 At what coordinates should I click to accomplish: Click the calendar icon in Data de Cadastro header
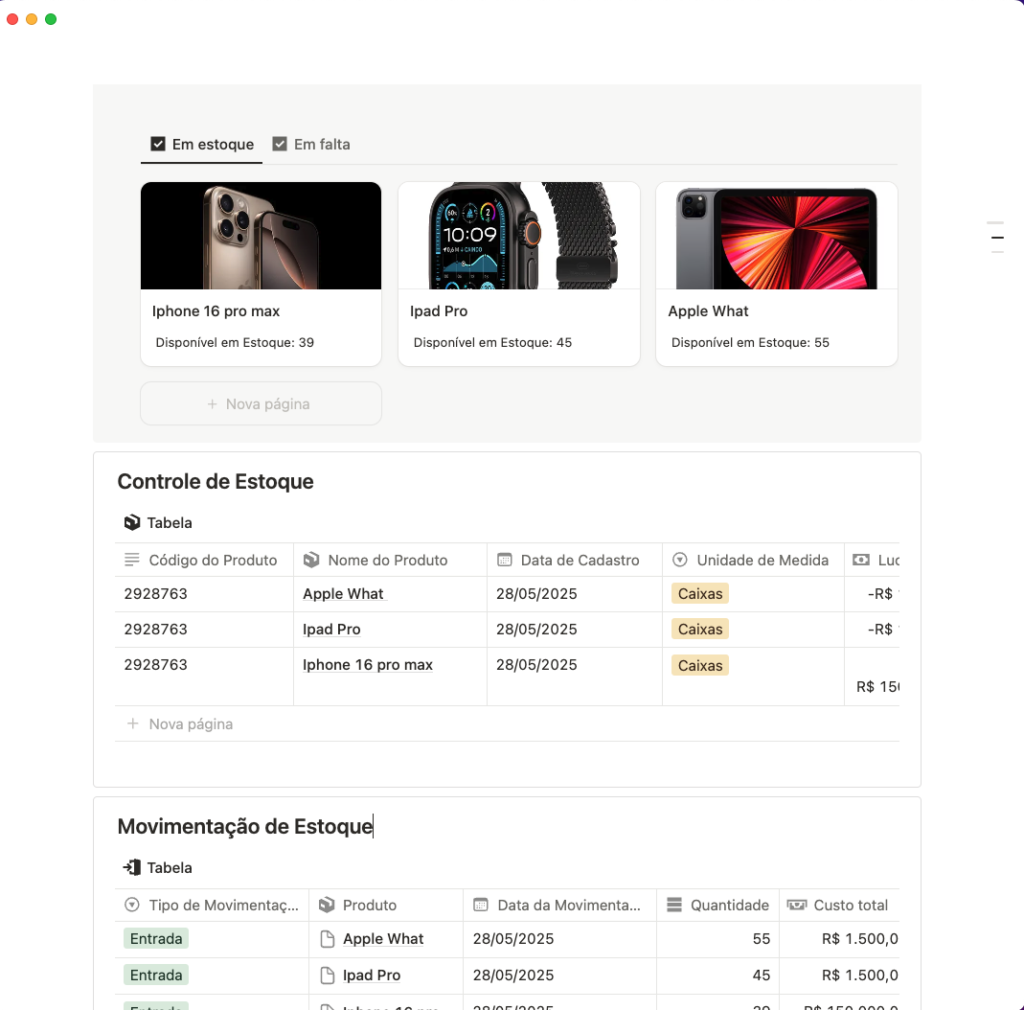click(505, 560)
